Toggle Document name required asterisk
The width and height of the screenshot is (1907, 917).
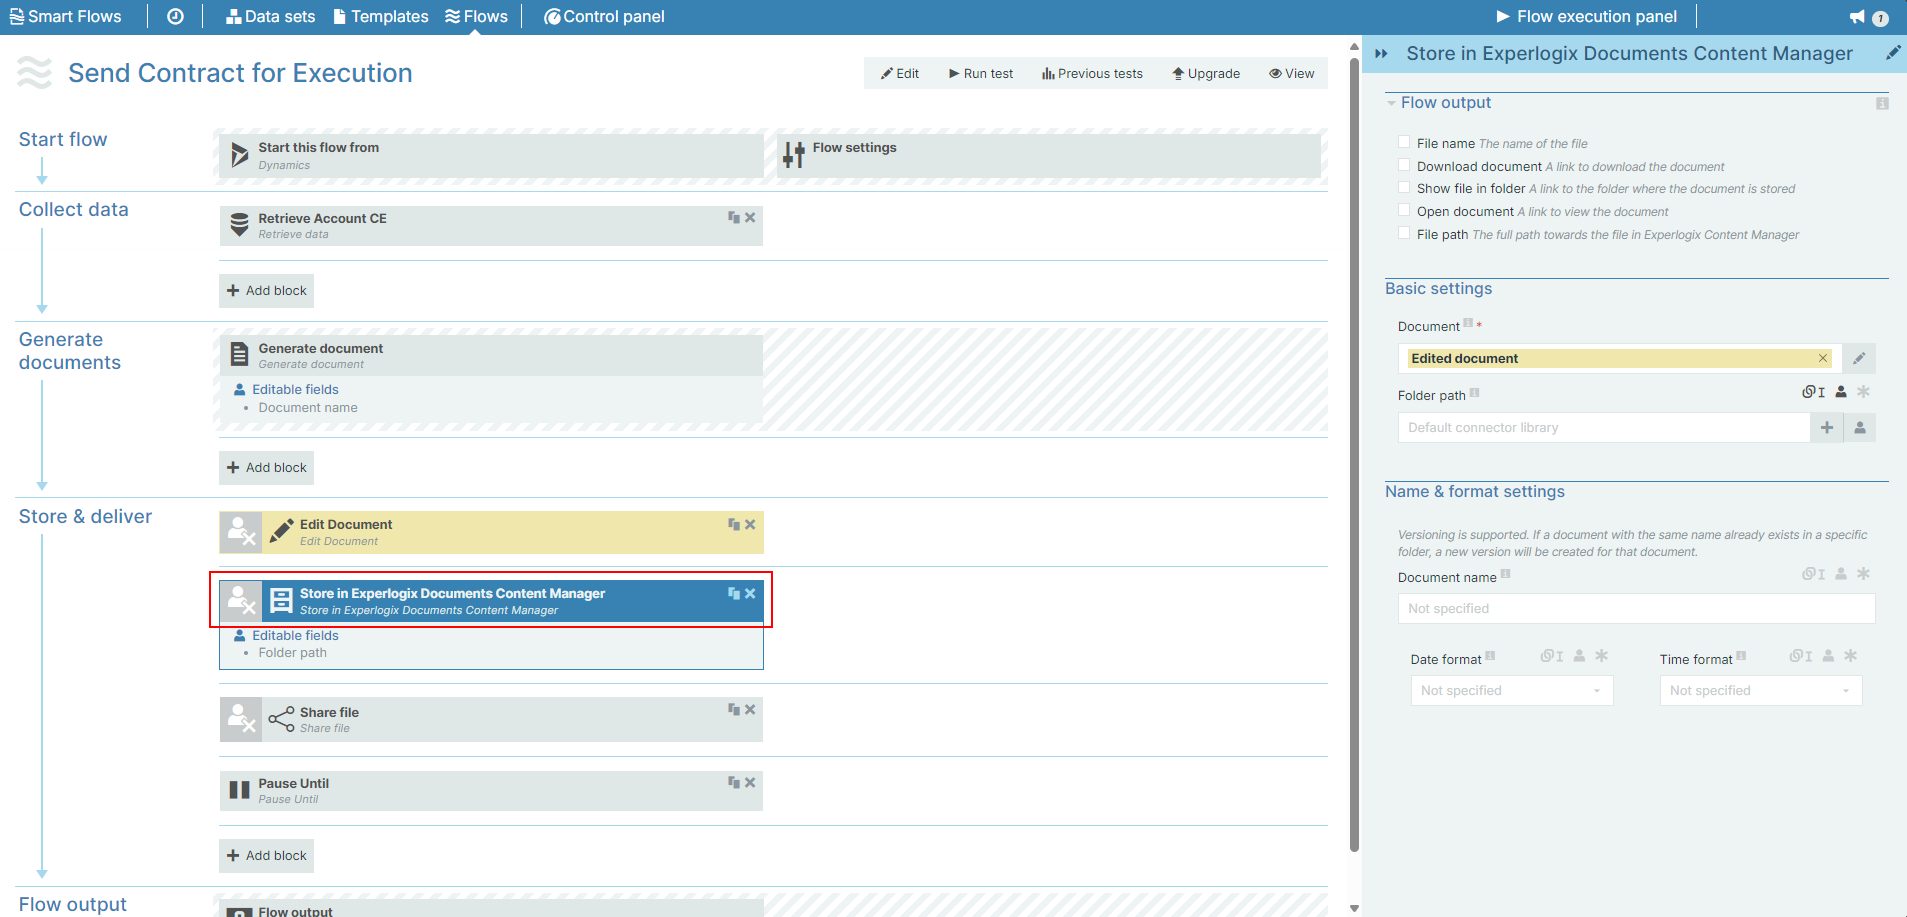(x=1863, y=574)
